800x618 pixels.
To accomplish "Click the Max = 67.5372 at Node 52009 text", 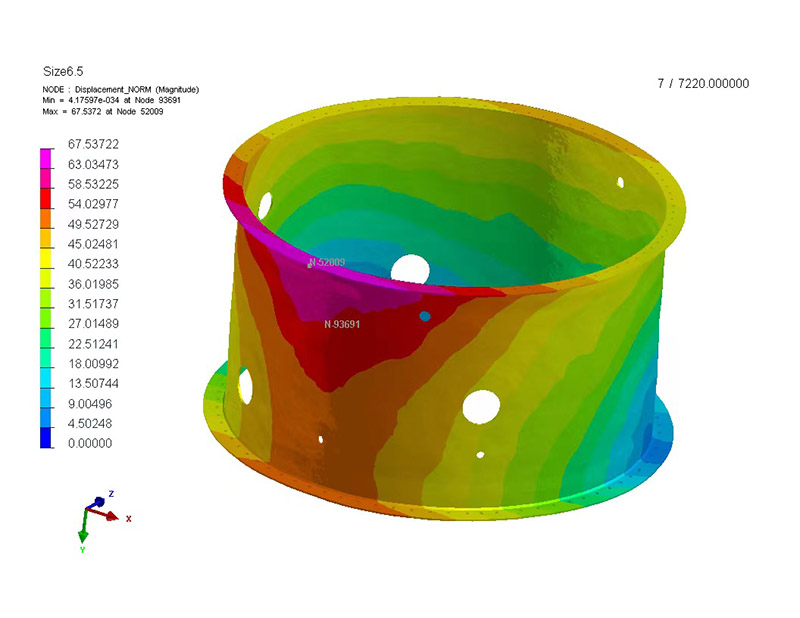I will (x=103, y=111).
